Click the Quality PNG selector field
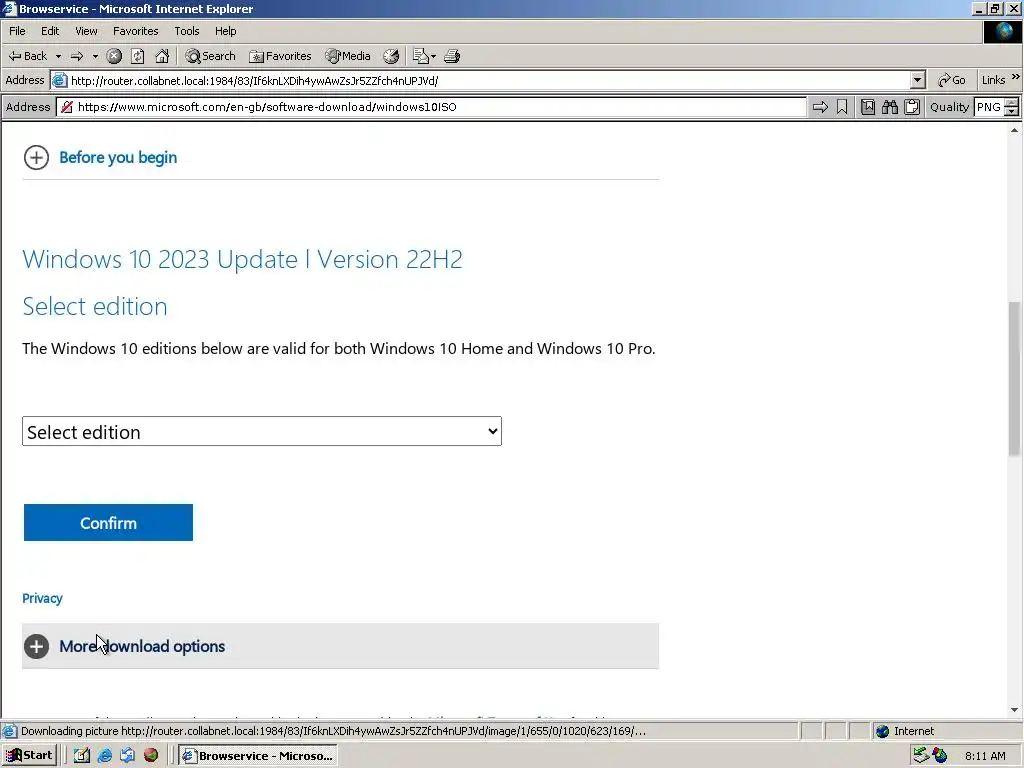Screen dimensions: 1024x768 coord(989,107)
